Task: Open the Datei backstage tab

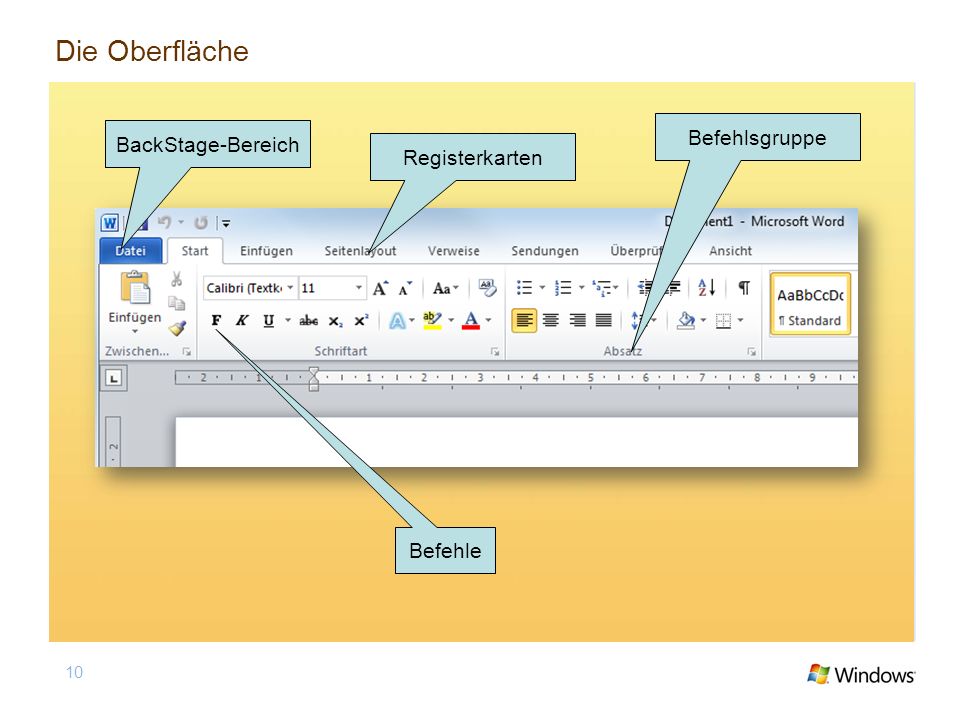Action: tap(130, 251)
